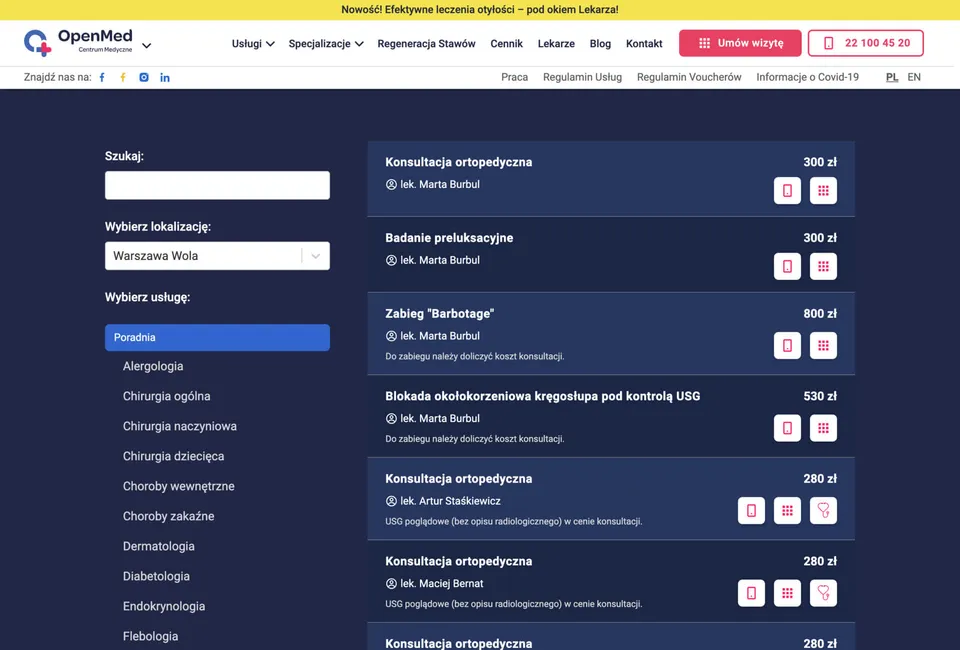
Task: Click phone icon for Badanie preluksacyjne
Action: 787,266
